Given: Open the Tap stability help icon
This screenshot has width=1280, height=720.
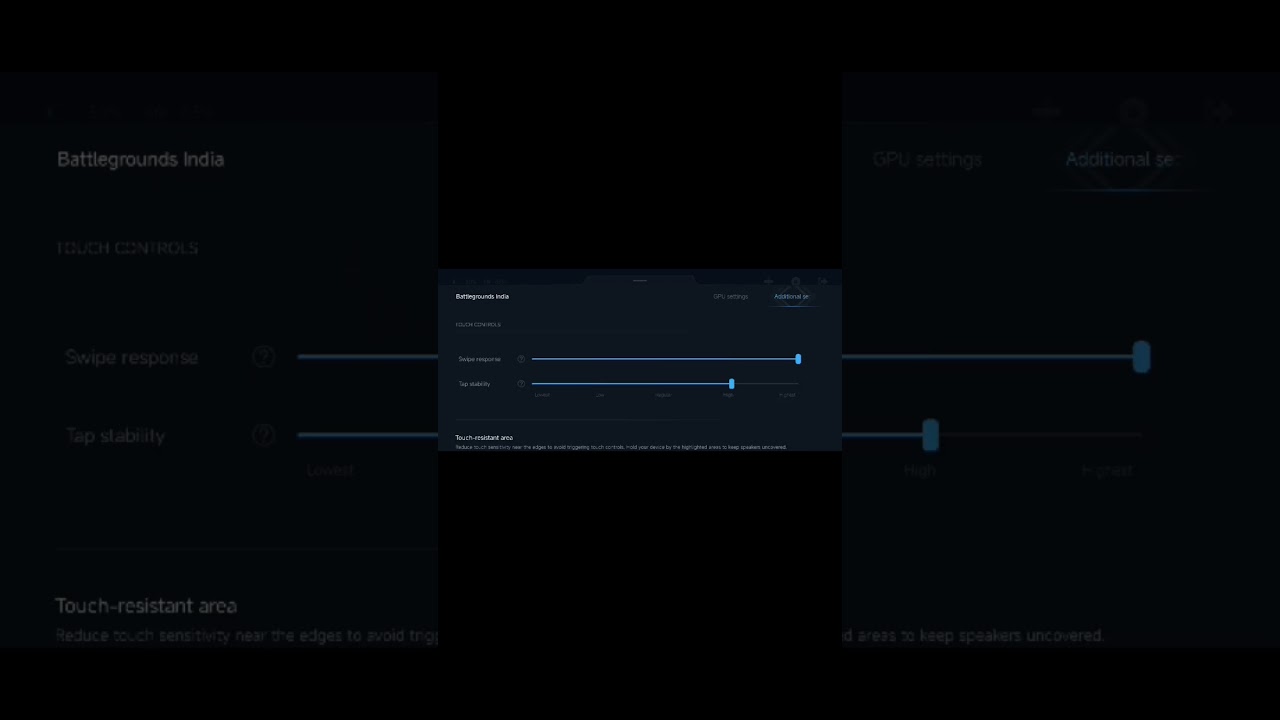Looking at the screenshot, I should pyautogui.click(x=521, y=384).
